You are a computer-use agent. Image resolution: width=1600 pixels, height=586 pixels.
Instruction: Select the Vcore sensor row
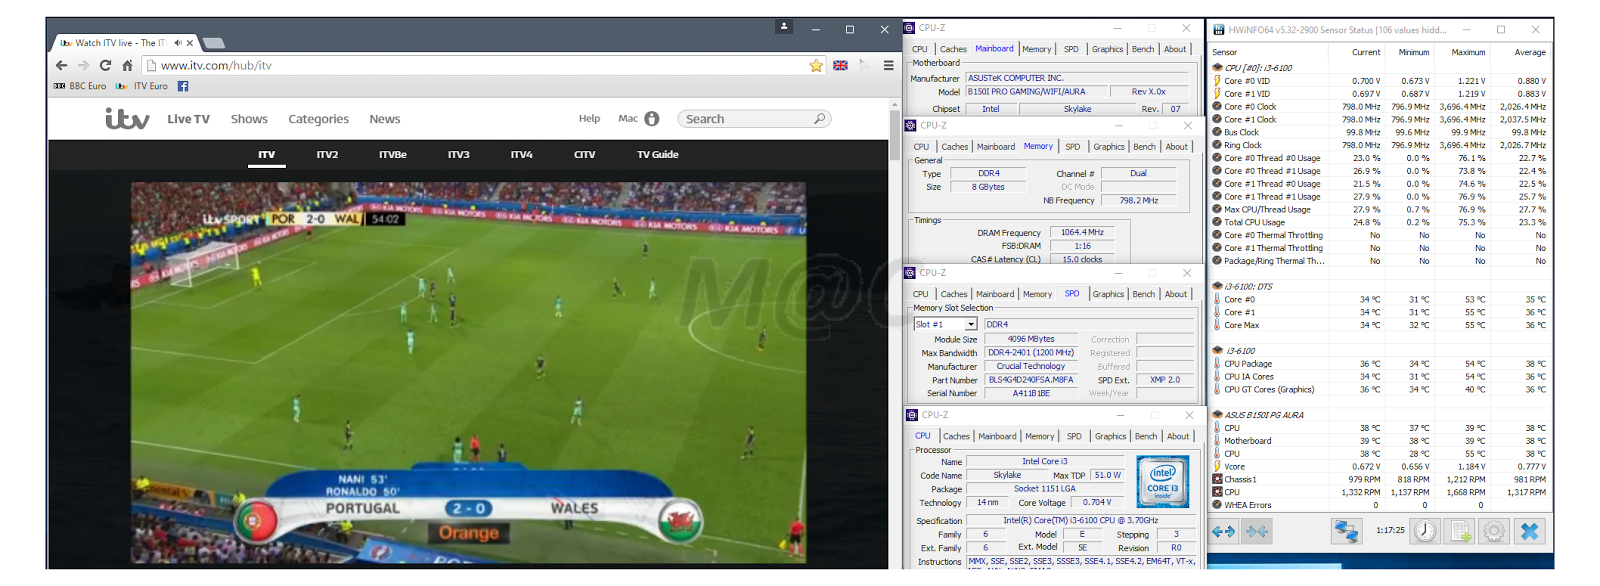coord(1379,467)
